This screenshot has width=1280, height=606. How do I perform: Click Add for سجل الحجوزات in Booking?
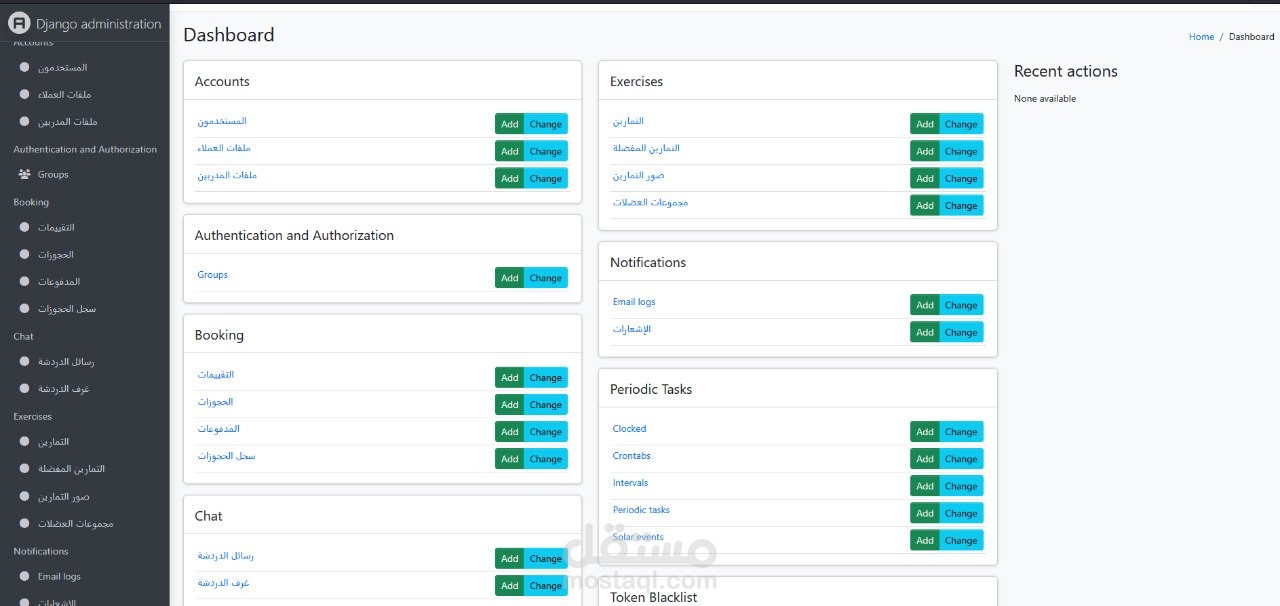point(510,459)
